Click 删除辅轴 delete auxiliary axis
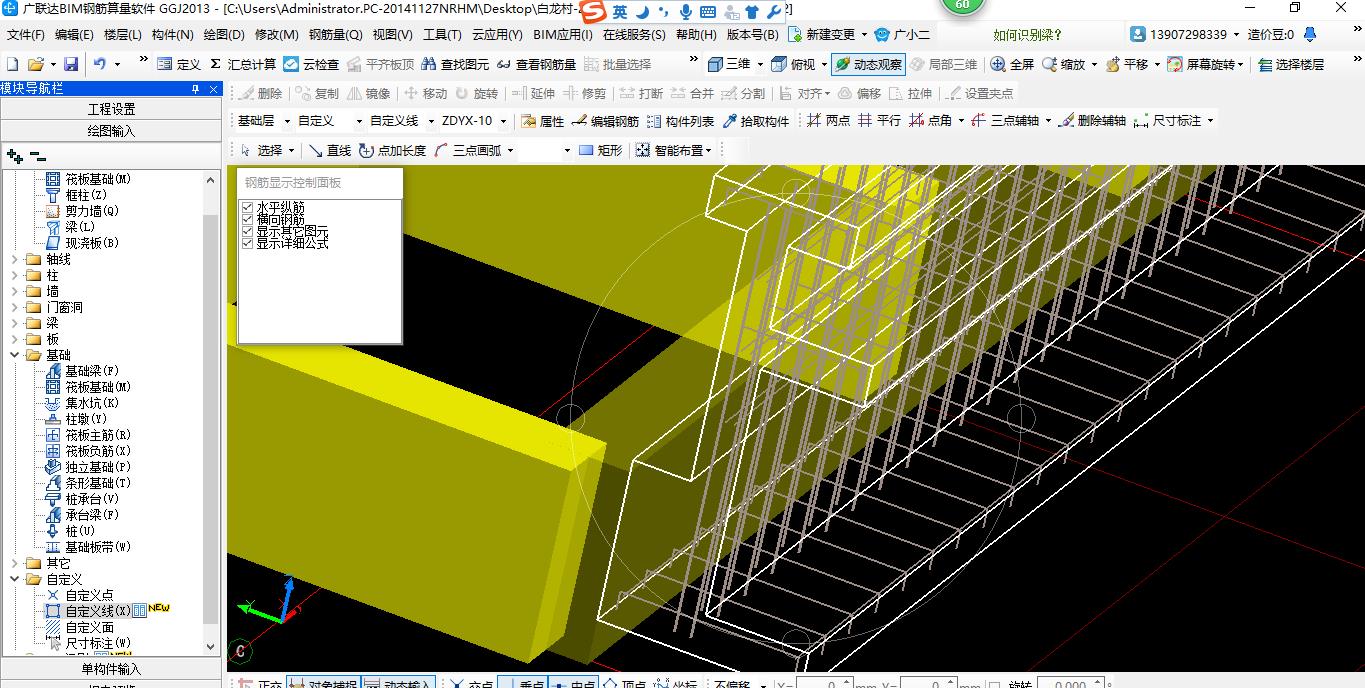The width and height of the screenshot is (1365, 688). pos(1092,121)
